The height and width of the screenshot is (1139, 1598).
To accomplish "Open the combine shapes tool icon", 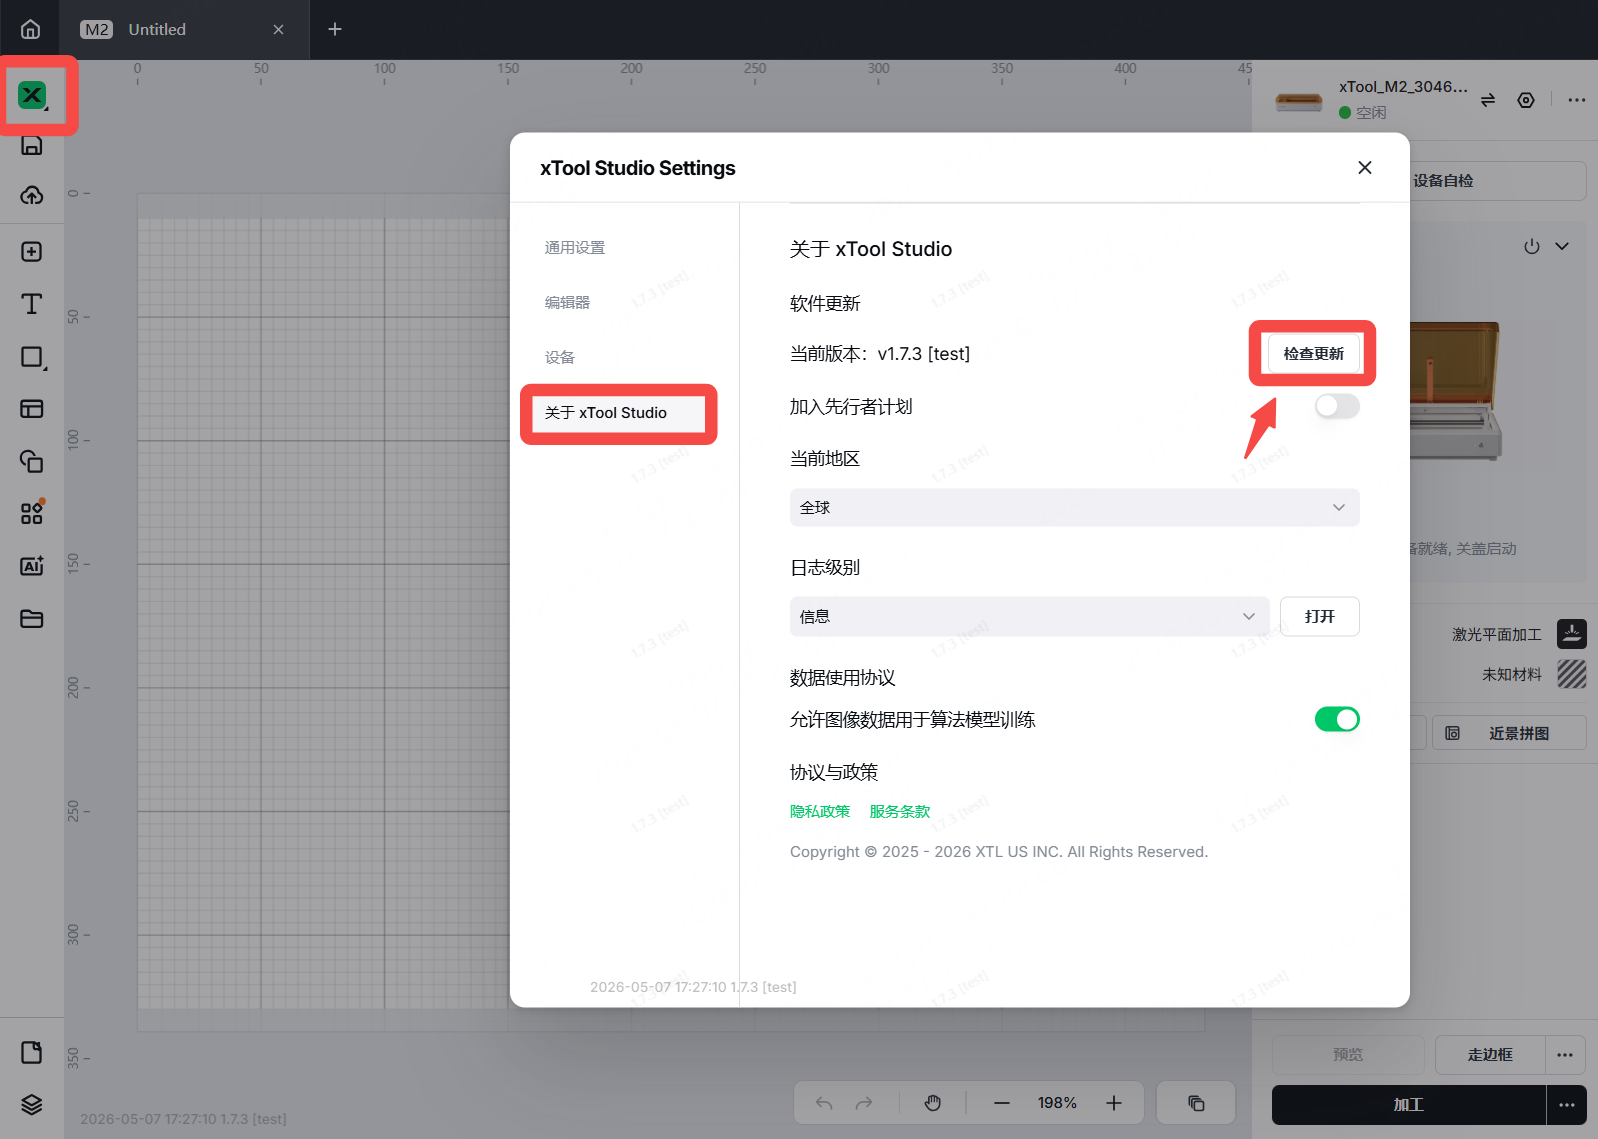I will click(x=32, y=461).
